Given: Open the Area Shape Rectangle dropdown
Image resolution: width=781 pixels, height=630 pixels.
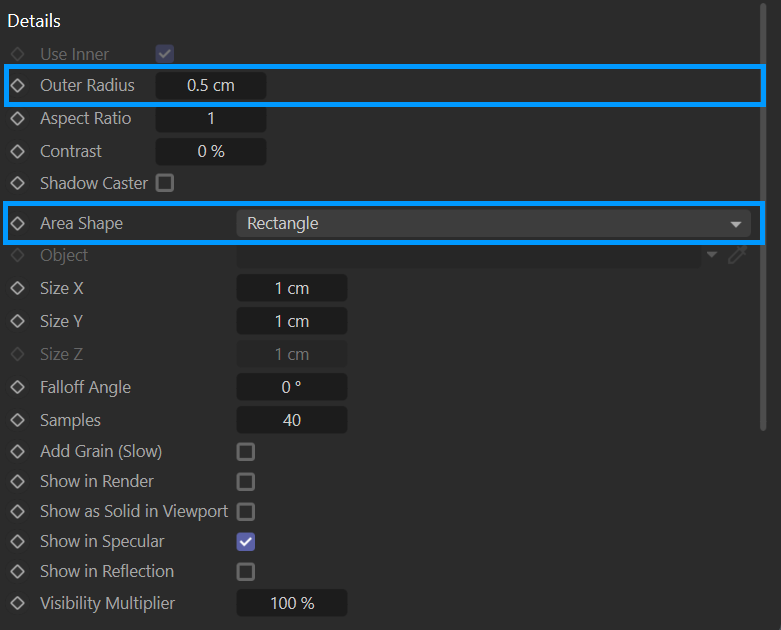Looking at the screenshot, I should coord(493,224).
